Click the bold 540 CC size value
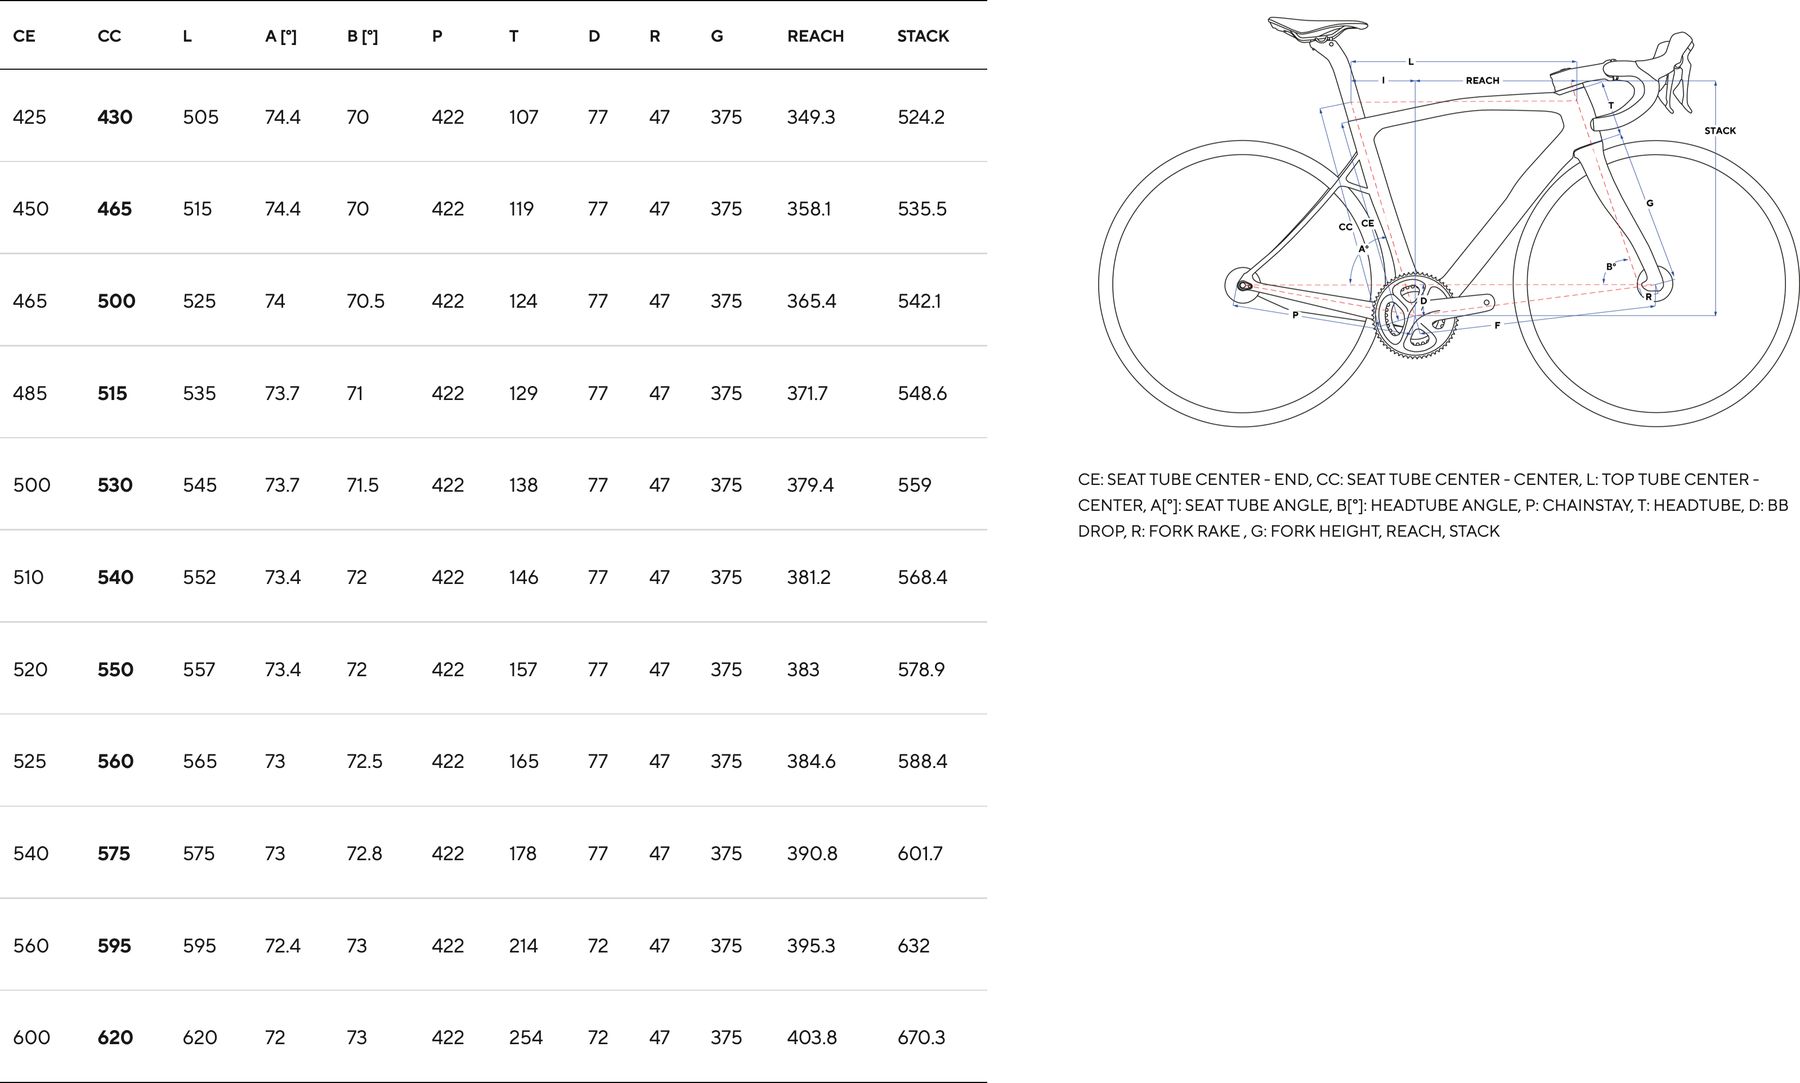Viewport: 1800px width, 1083px height. 115,577
